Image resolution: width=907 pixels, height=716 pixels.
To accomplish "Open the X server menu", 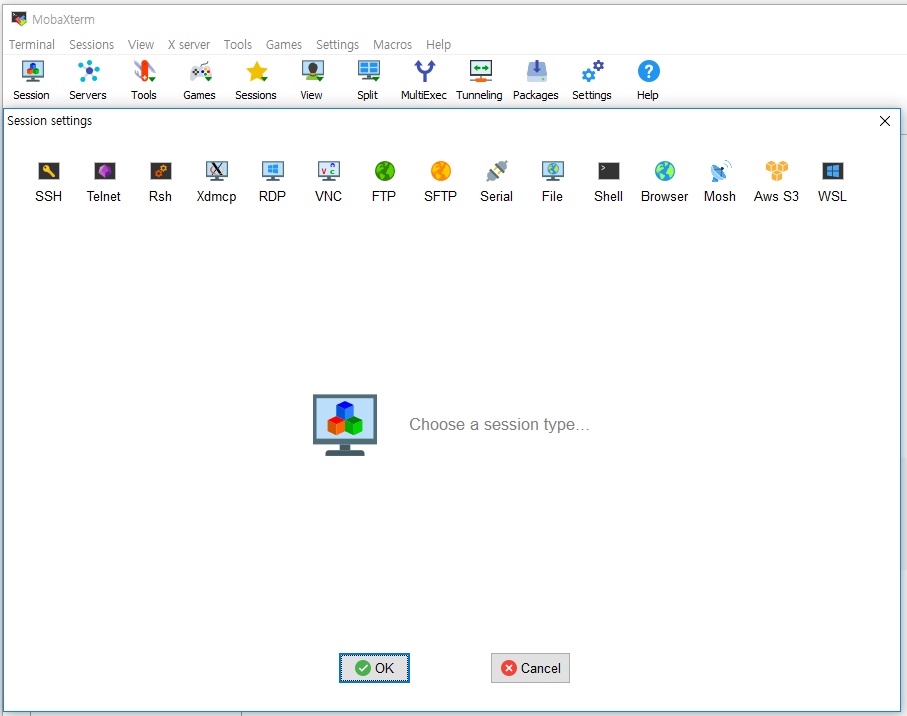I will pos(189,45).
